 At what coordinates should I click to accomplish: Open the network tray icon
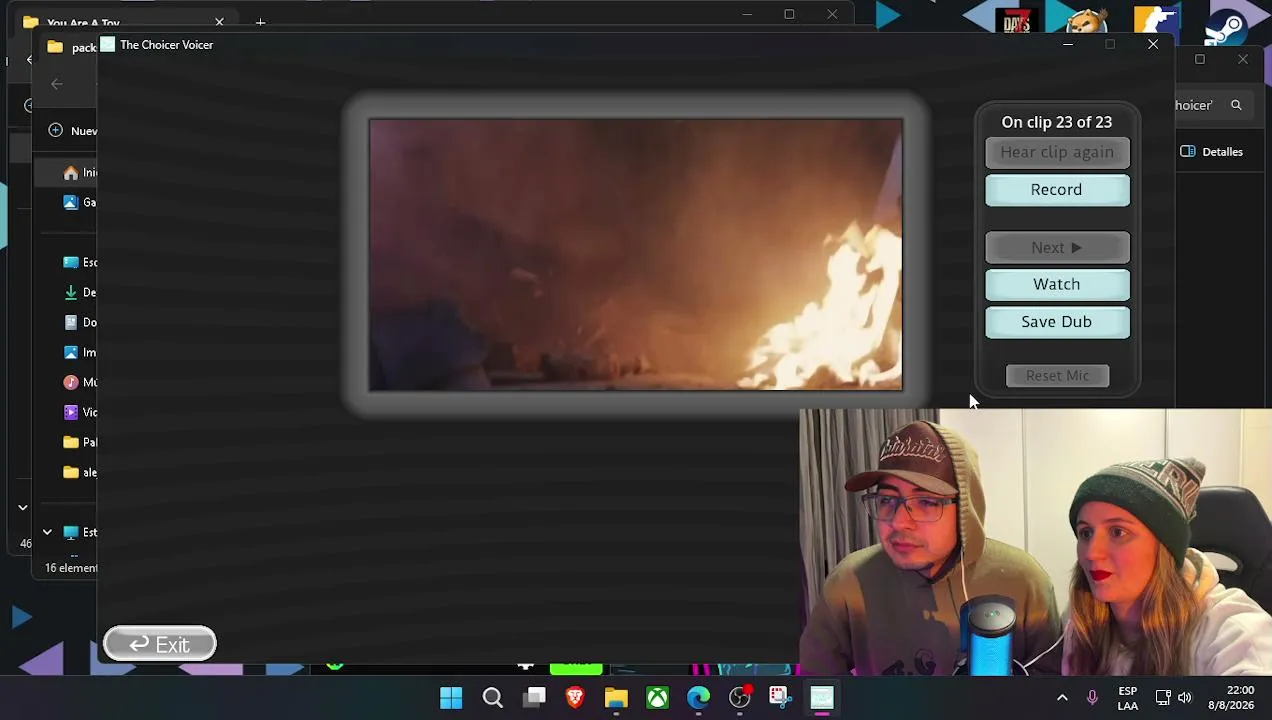1163,698
